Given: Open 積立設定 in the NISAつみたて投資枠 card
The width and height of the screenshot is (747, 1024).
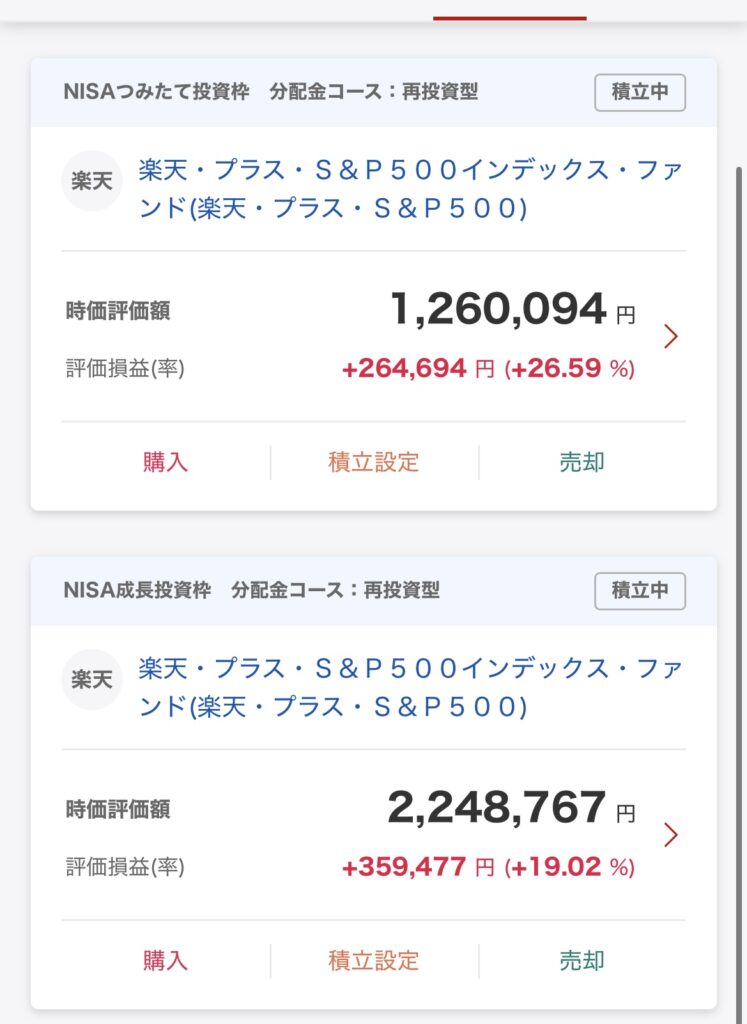Looking at the screenshot, I should pos(374,462).
